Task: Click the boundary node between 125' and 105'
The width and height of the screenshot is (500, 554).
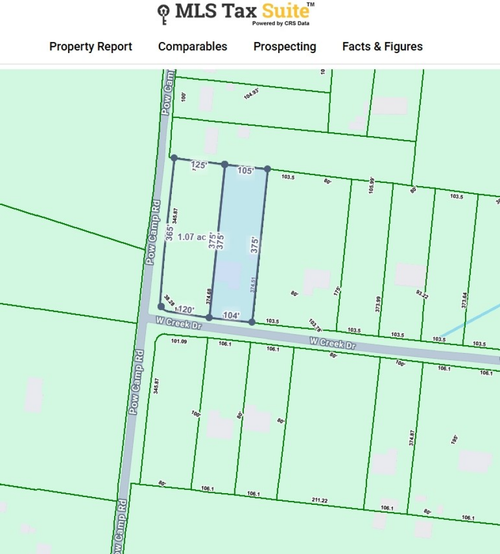Action: pos(225,164)
